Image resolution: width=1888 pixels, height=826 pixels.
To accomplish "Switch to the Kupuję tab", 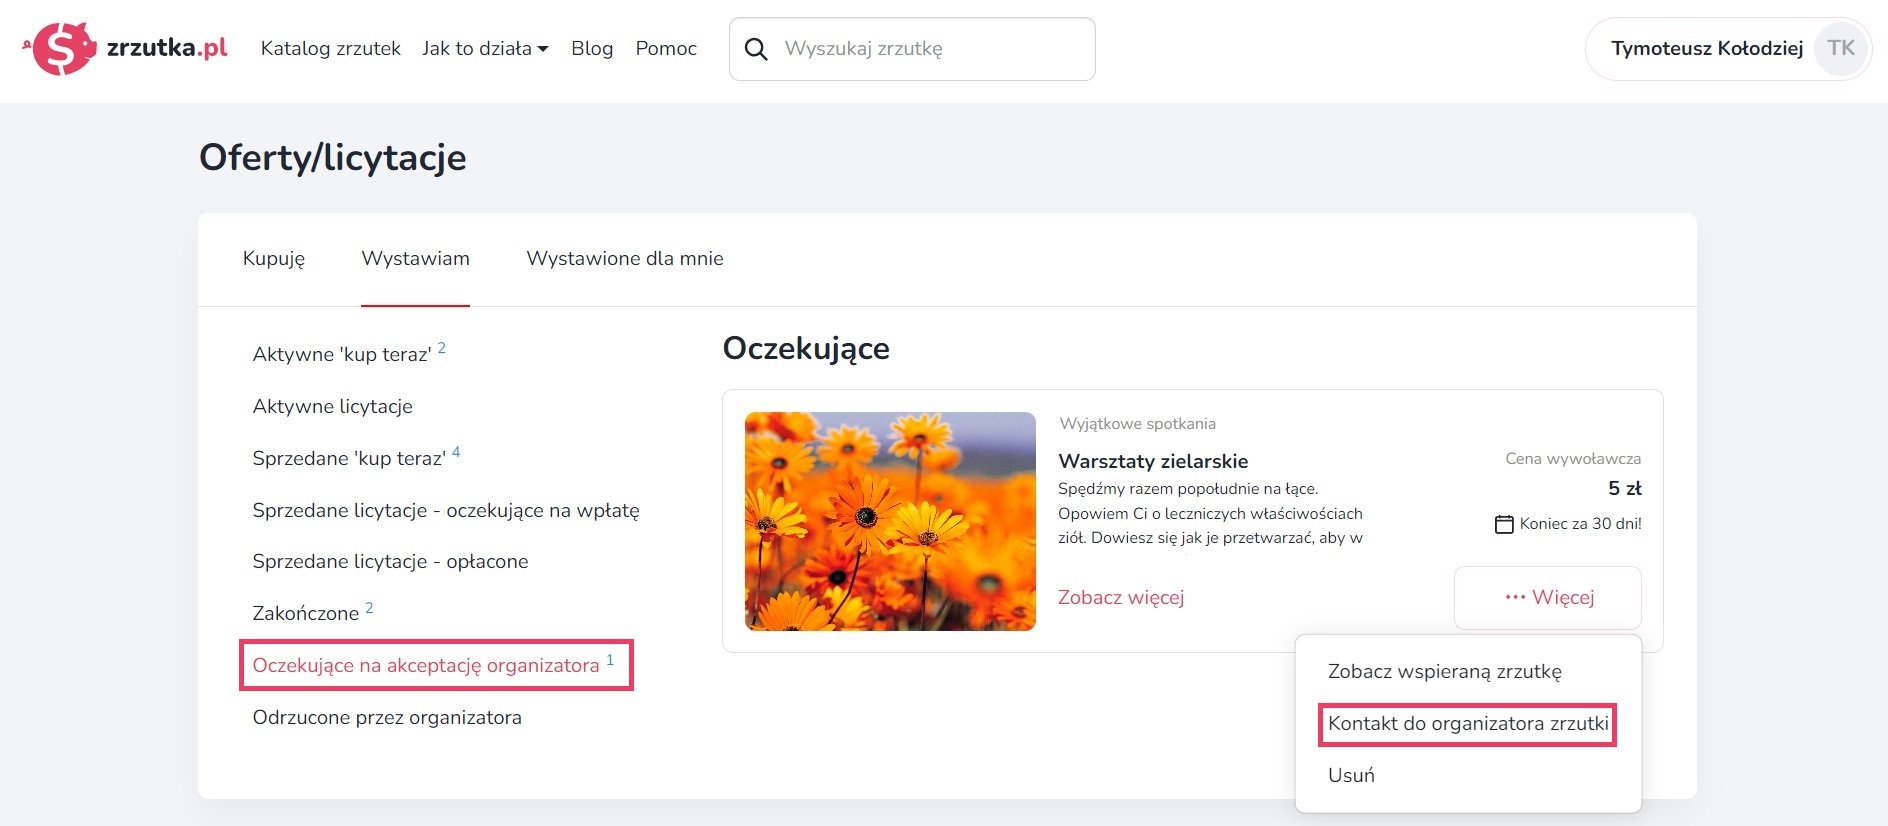I will [274, 259].
